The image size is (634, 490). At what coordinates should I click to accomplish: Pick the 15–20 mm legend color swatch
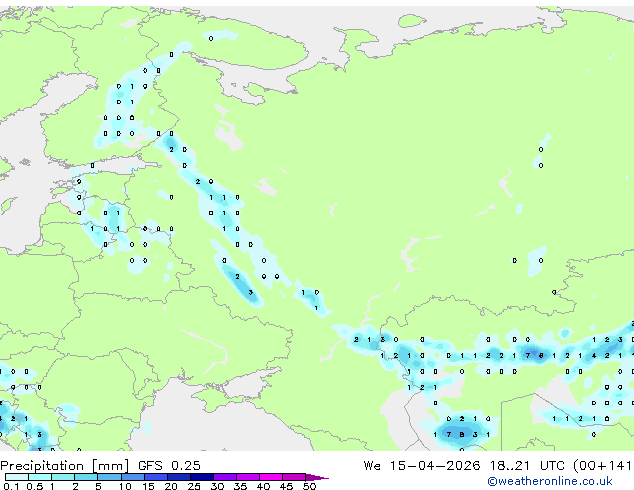point(155,477)
